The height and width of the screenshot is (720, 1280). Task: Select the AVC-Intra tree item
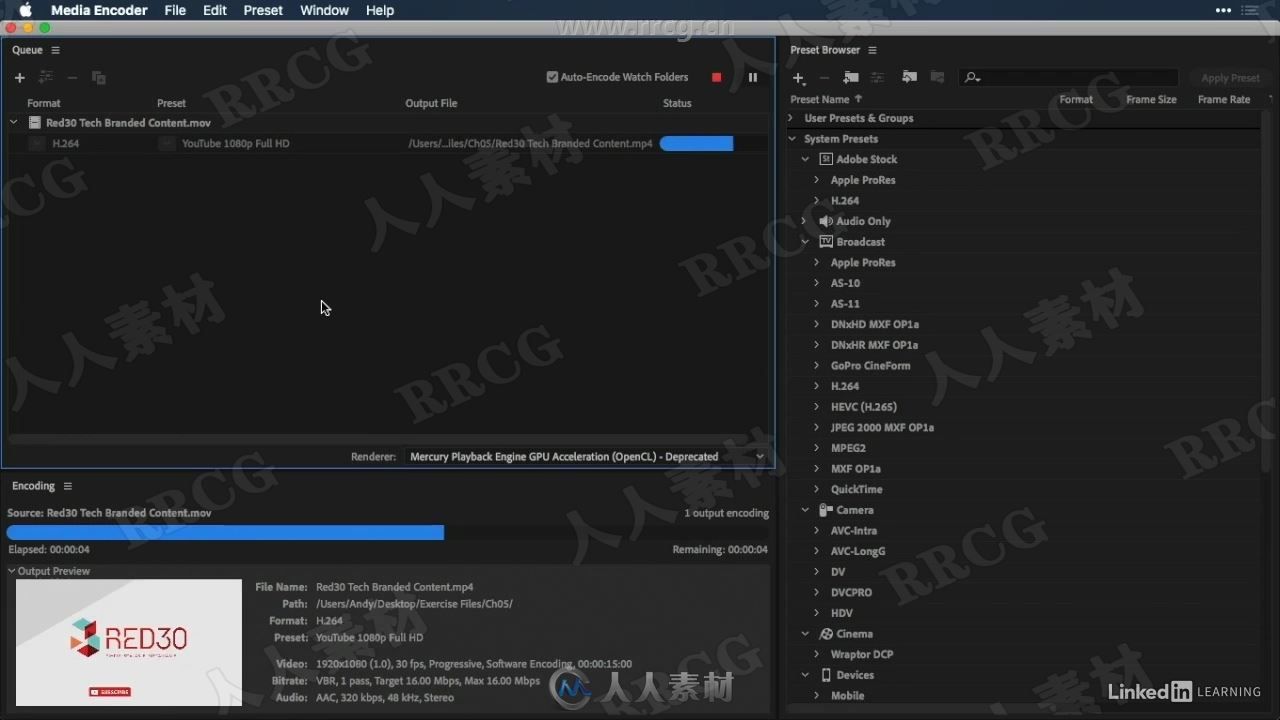click(854, 531)
